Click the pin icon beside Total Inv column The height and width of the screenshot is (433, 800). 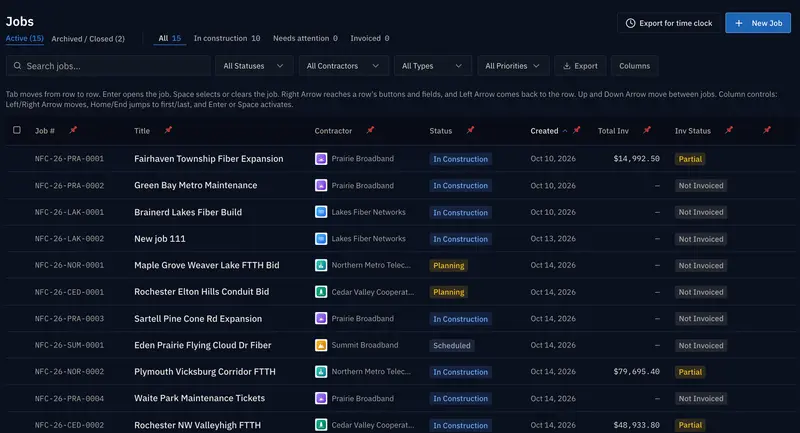tap(647, 130)
